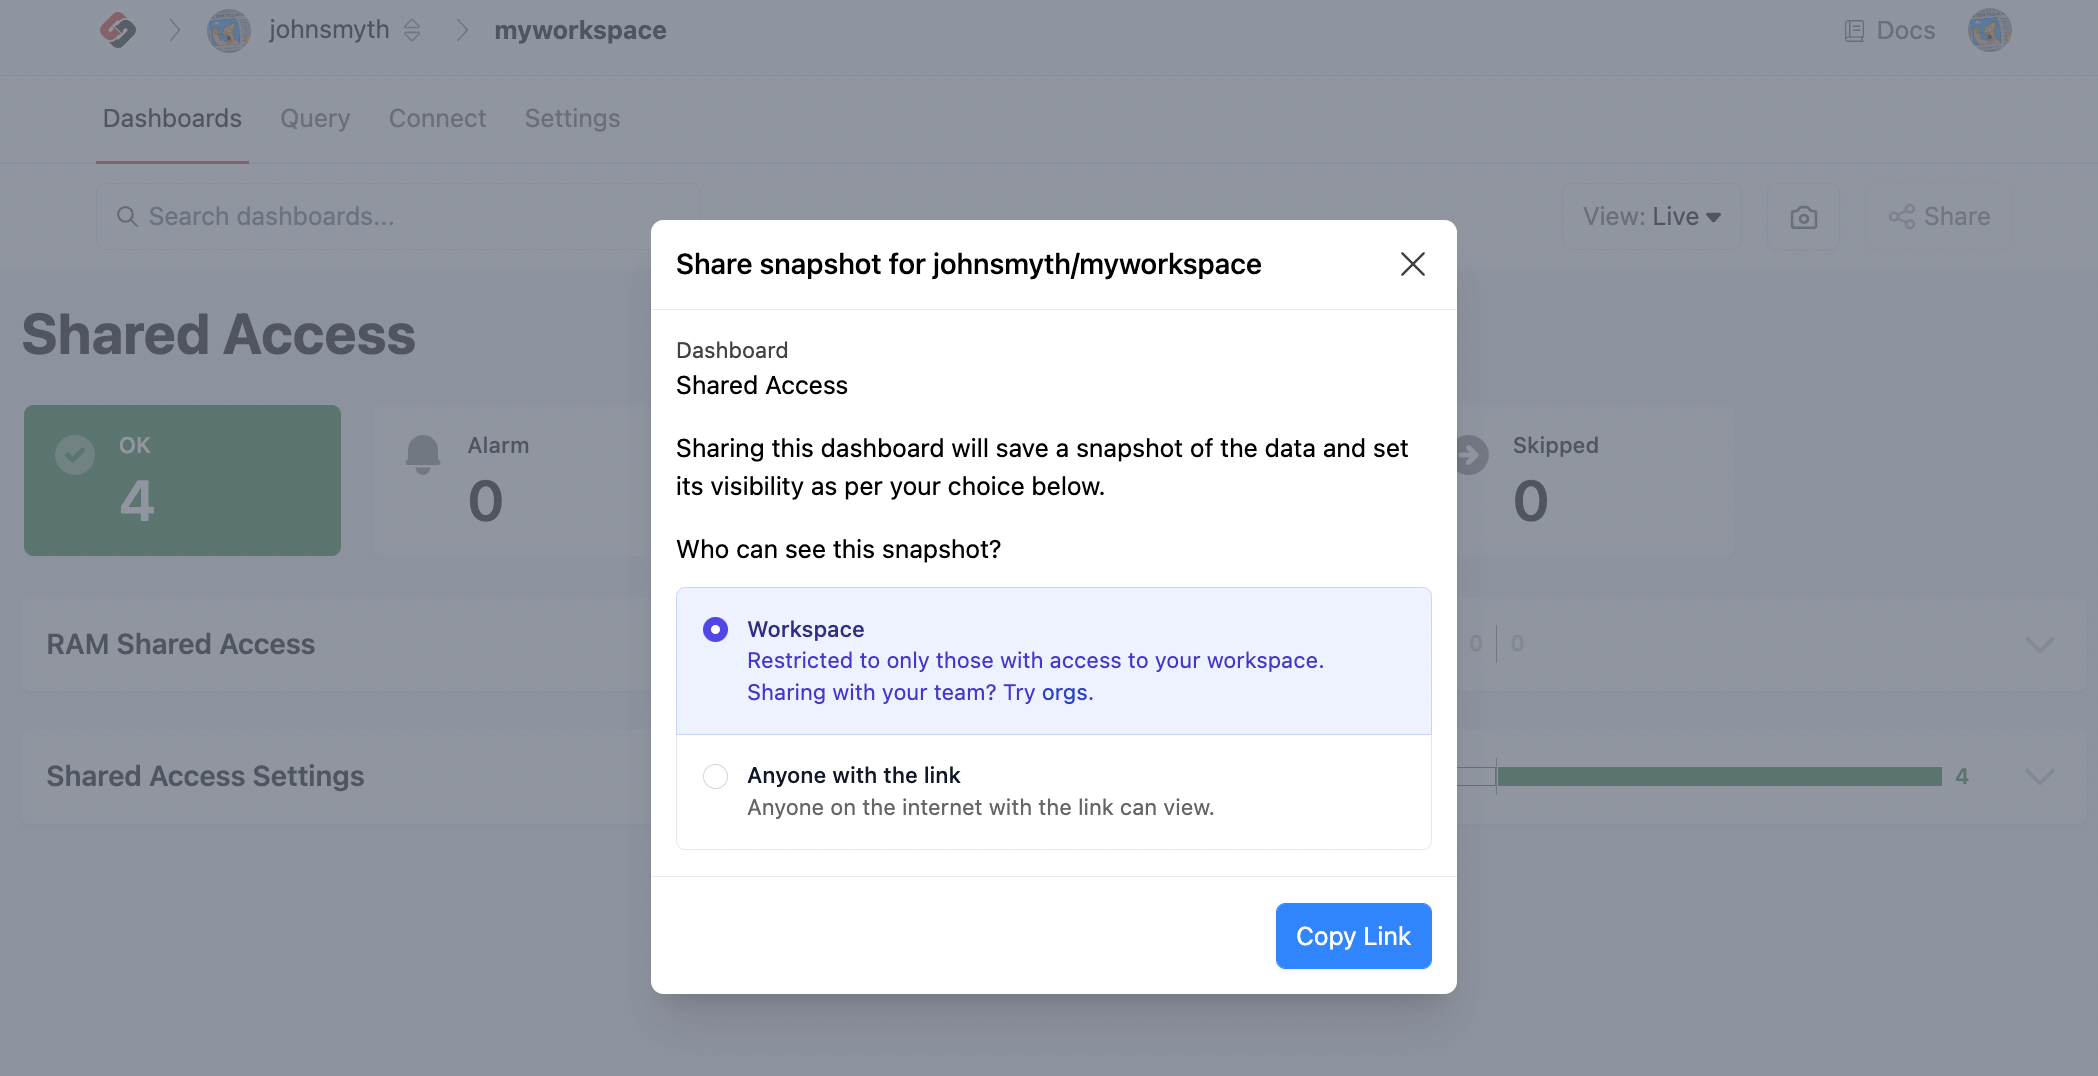Expand the Shared Access Settings row chevron

pos(2039,777)
